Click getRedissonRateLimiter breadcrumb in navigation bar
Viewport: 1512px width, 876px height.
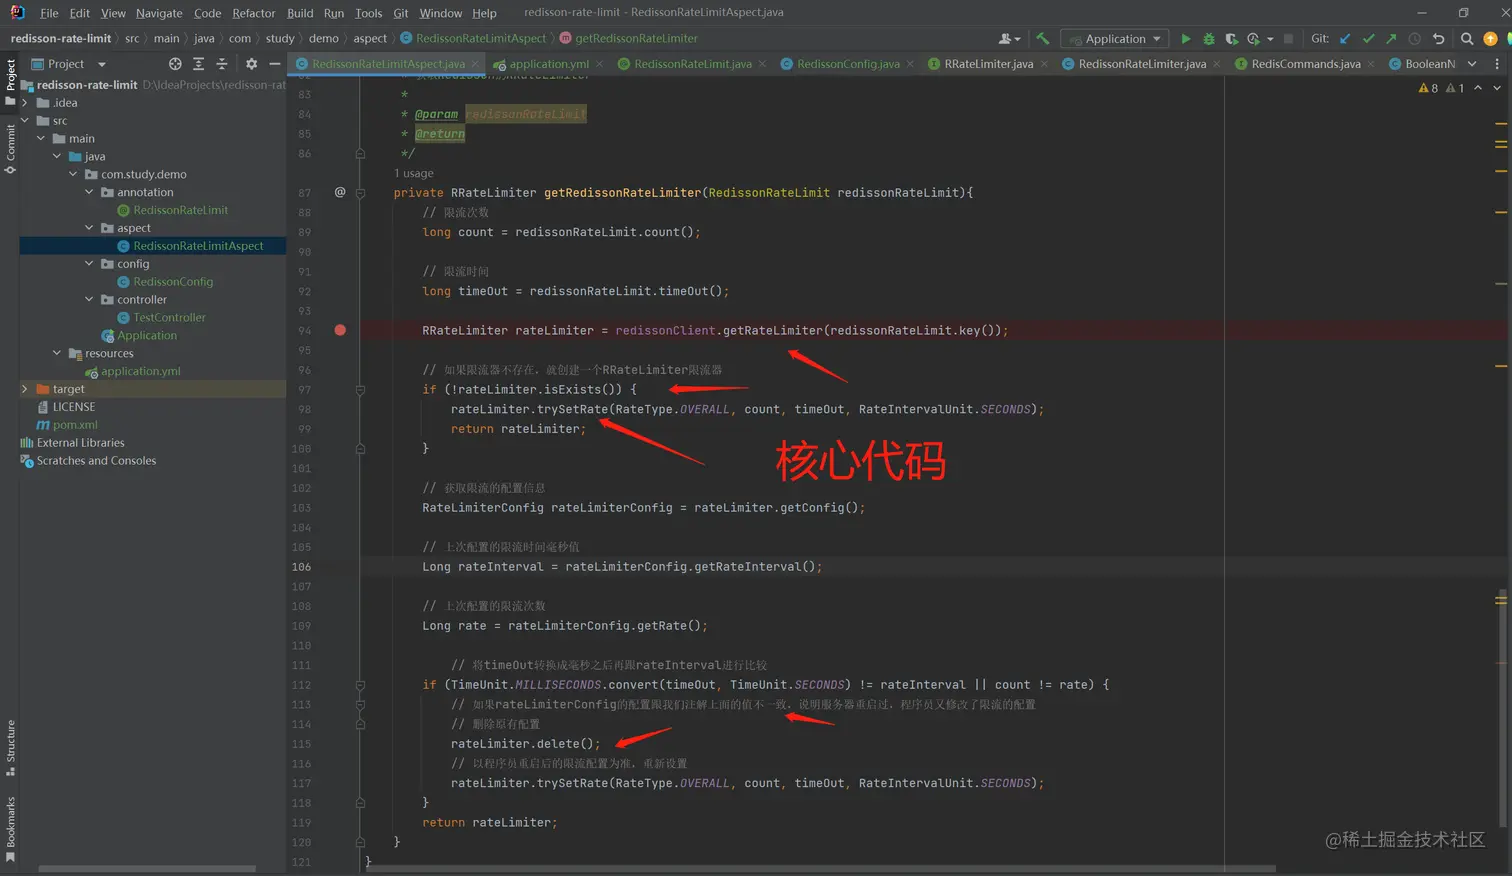tap(636, 39)
